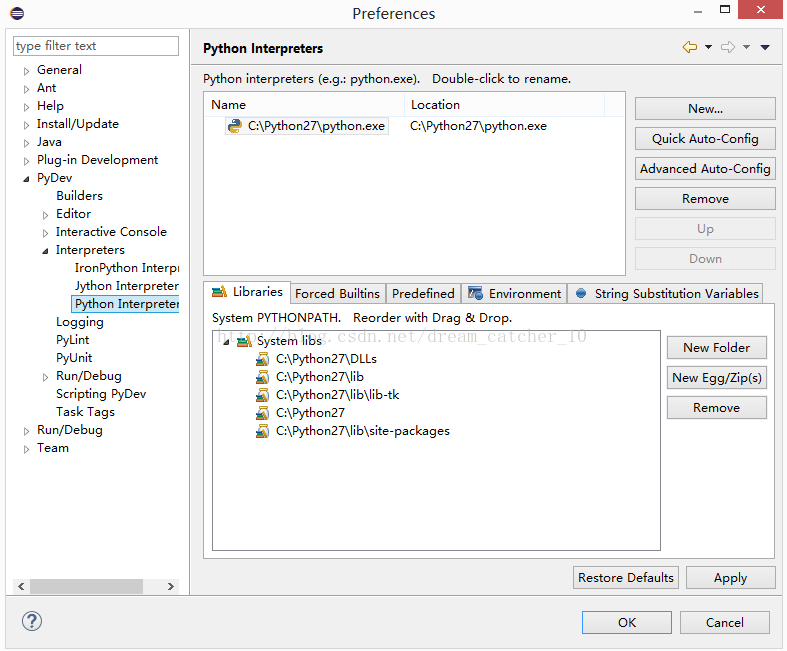Click the tree horizontal scrollbar right arrow
Image resolution: width=787 pixels, height=651 pixels.
click(171, 587)
